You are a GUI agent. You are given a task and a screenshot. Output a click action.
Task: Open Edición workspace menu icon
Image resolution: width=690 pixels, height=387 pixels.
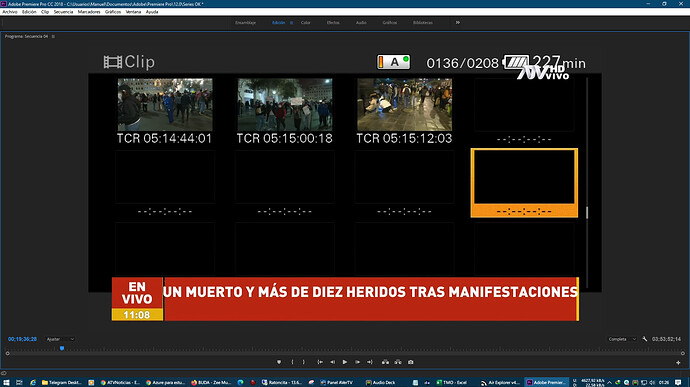point(291,22)
